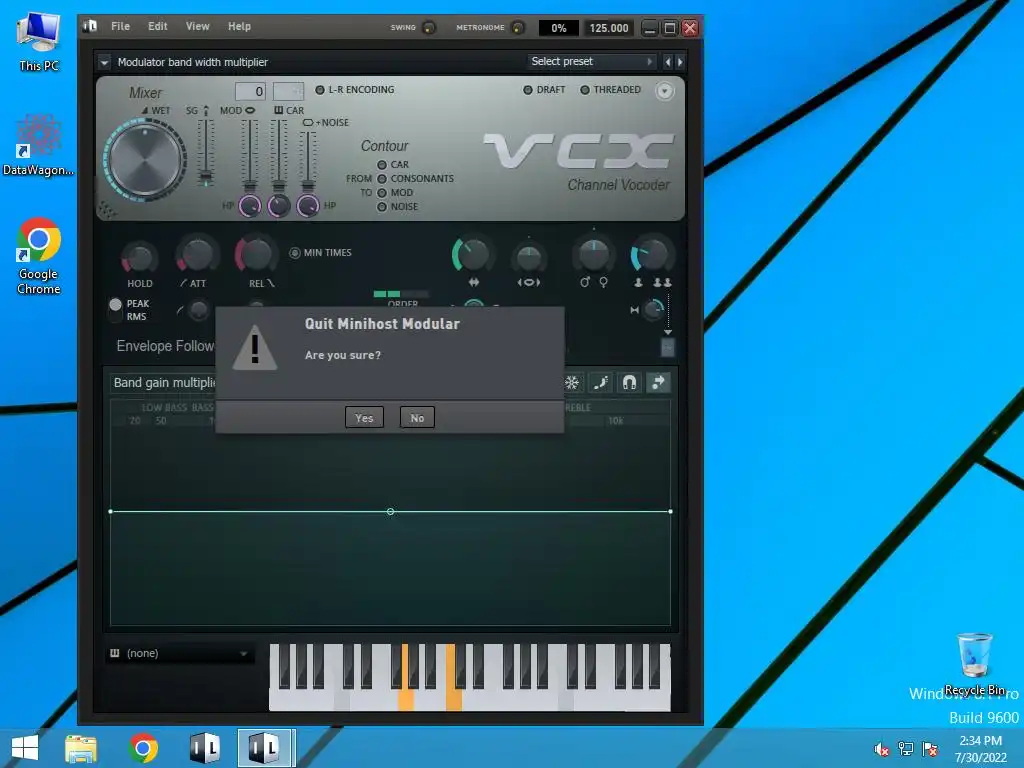Open the View menu
Viewport: 1024px width, 768px height.
pyautogui.click(x=197, y=26)
